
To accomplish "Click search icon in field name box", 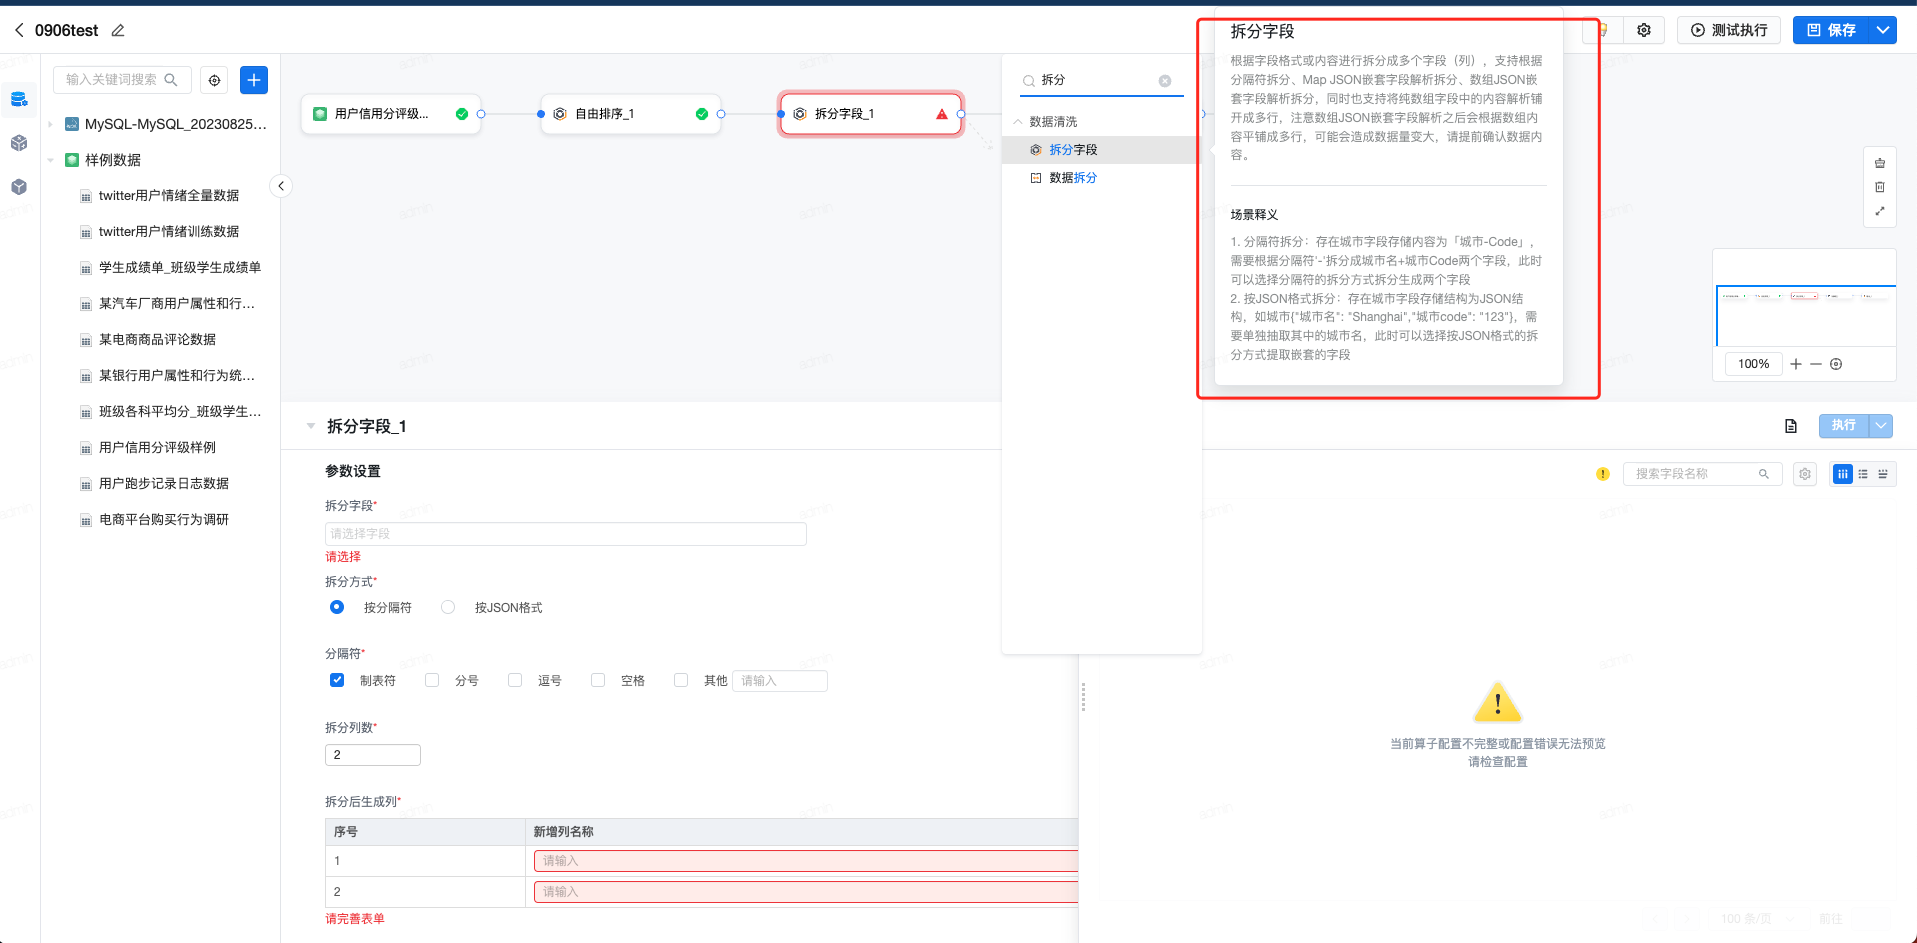I will pyautogui.click(x=1764, y=474).
